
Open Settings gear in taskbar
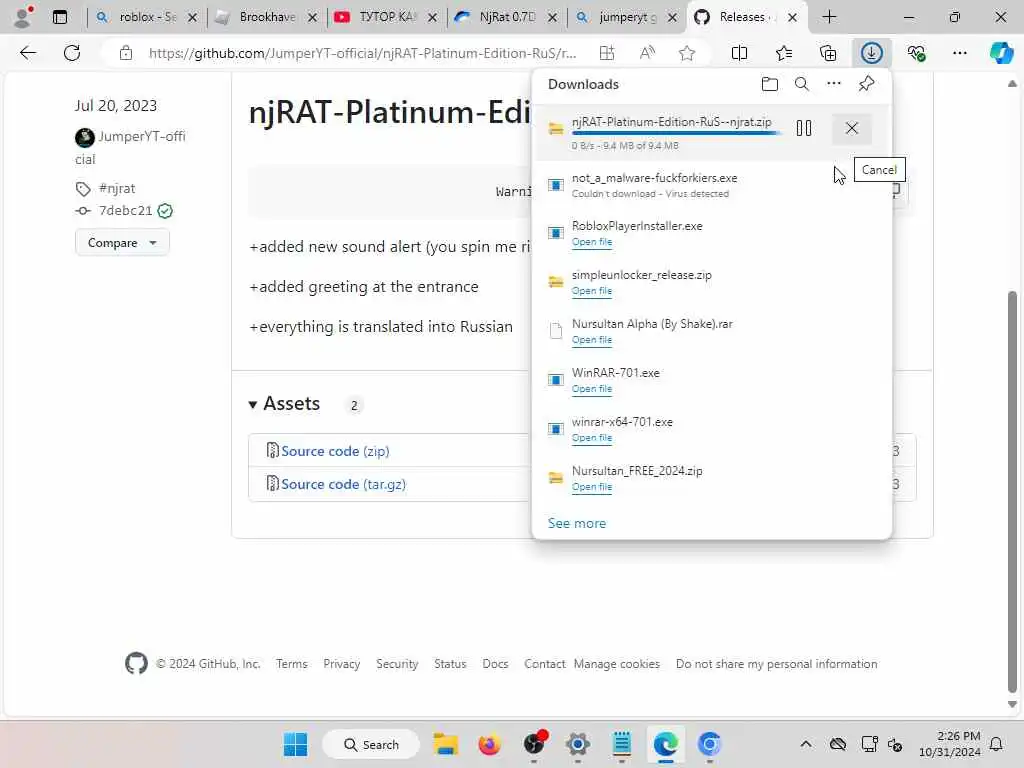tap(577, 744)
